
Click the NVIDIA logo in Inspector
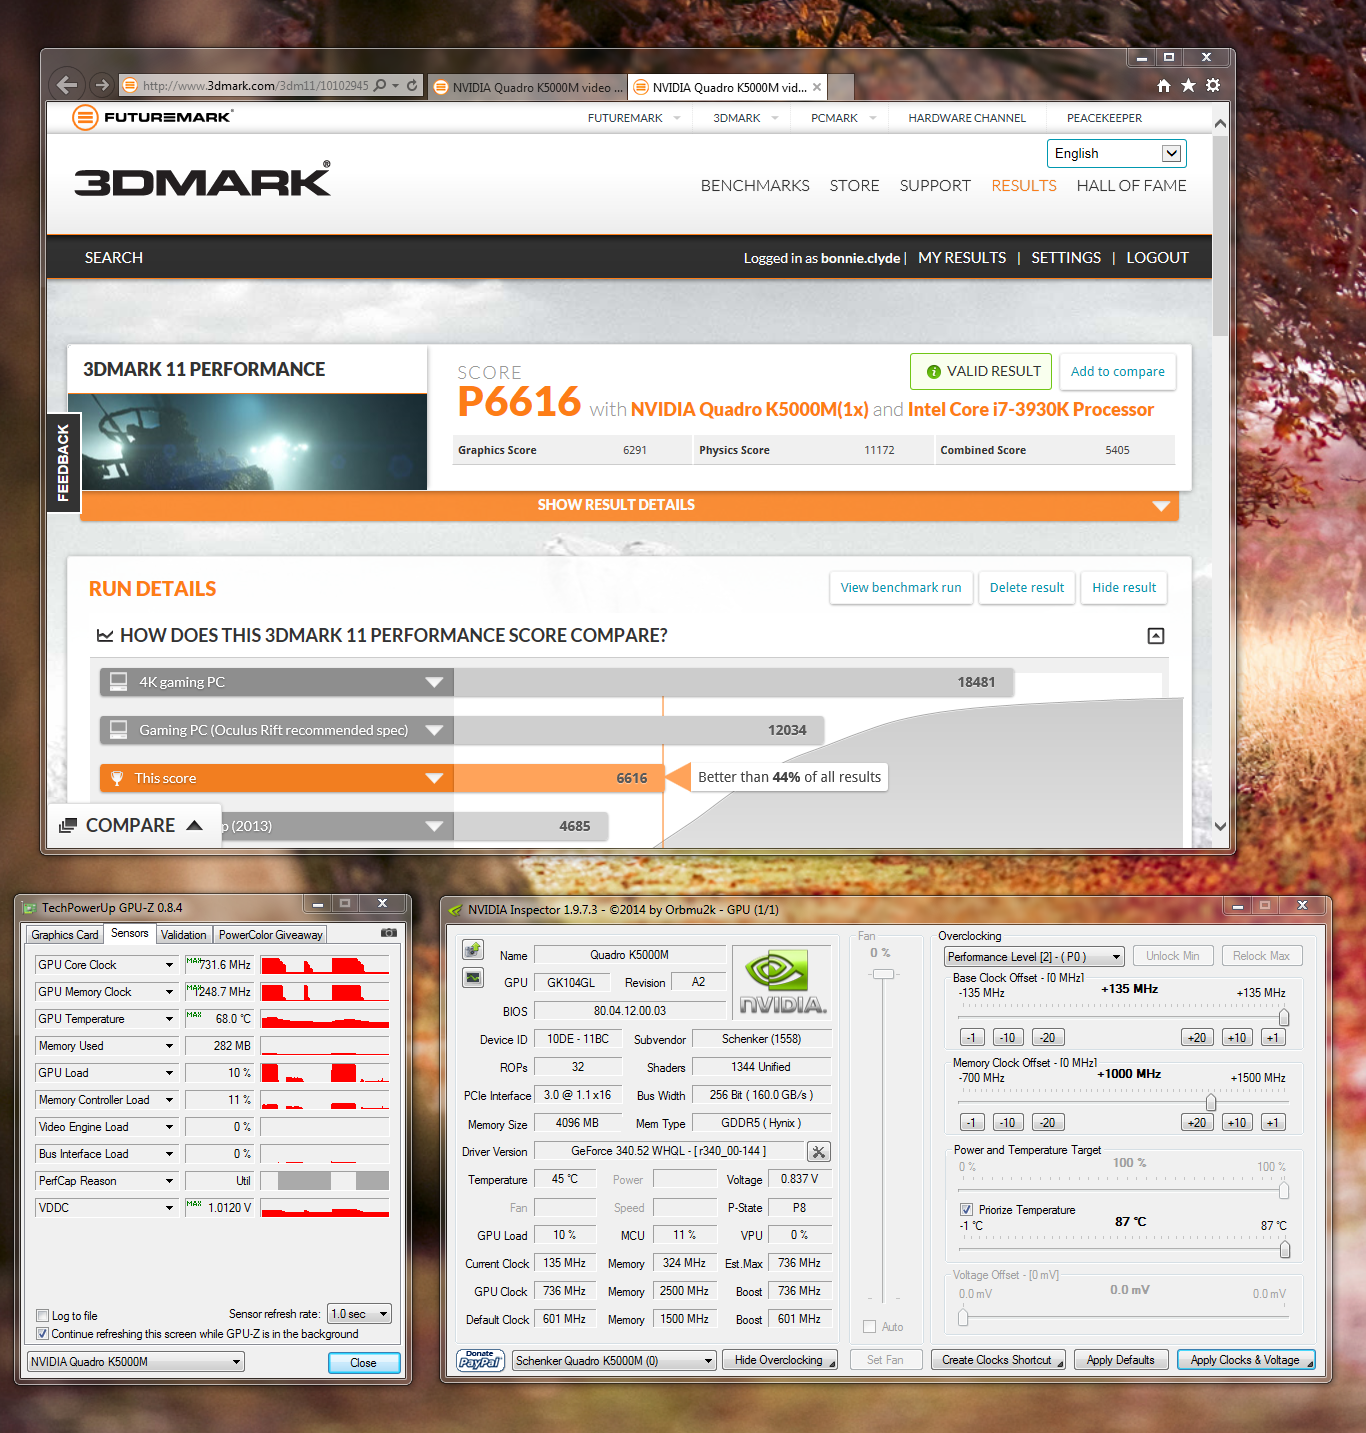[x=783, y=982]
